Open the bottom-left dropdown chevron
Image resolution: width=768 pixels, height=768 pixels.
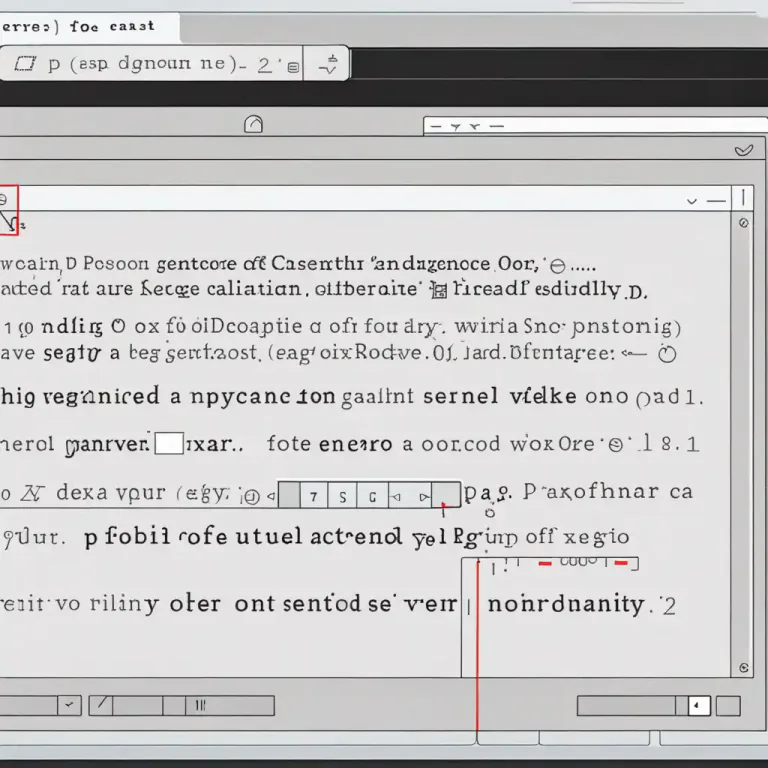click(x=69, y=705)
